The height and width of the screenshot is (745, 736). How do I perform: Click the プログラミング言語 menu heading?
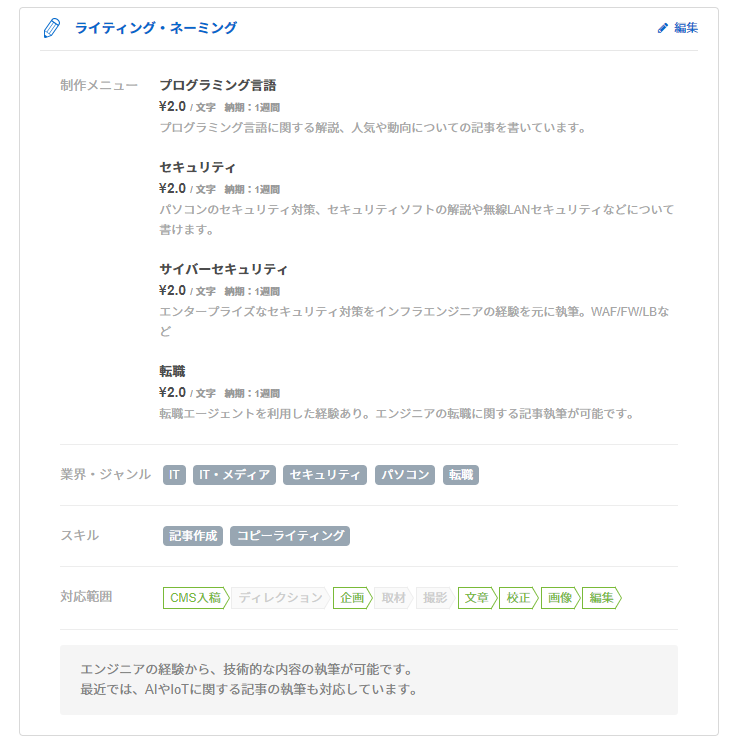[217, 86]
